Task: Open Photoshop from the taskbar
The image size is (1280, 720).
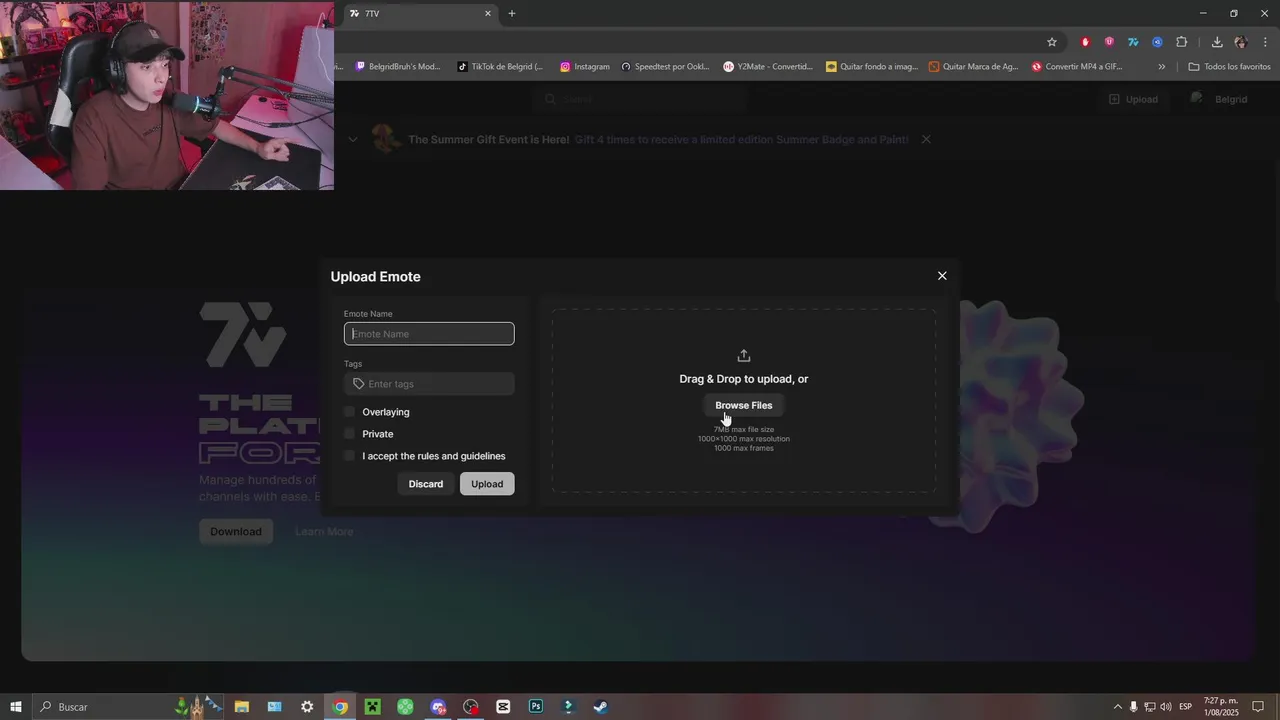Action: [x=536, y=707]
